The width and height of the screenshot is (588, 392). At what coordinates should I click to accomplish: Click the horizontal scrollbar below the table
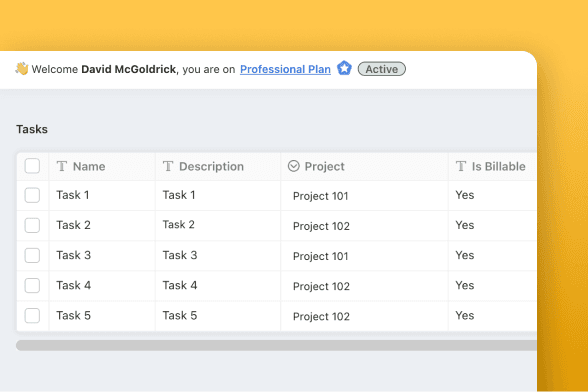276,345
